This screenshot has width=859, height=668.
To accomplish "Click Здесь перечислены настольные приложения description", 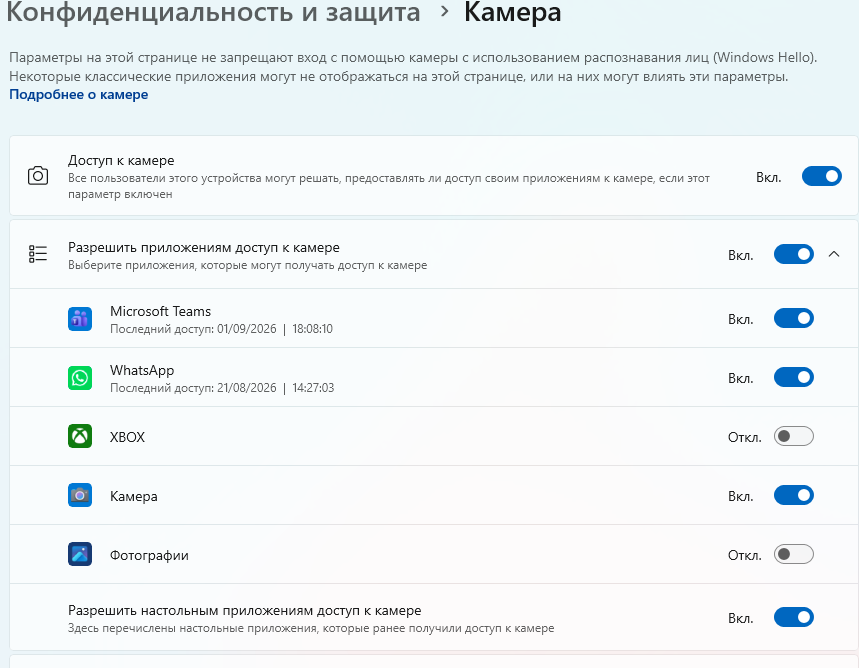I will [311, 628].
